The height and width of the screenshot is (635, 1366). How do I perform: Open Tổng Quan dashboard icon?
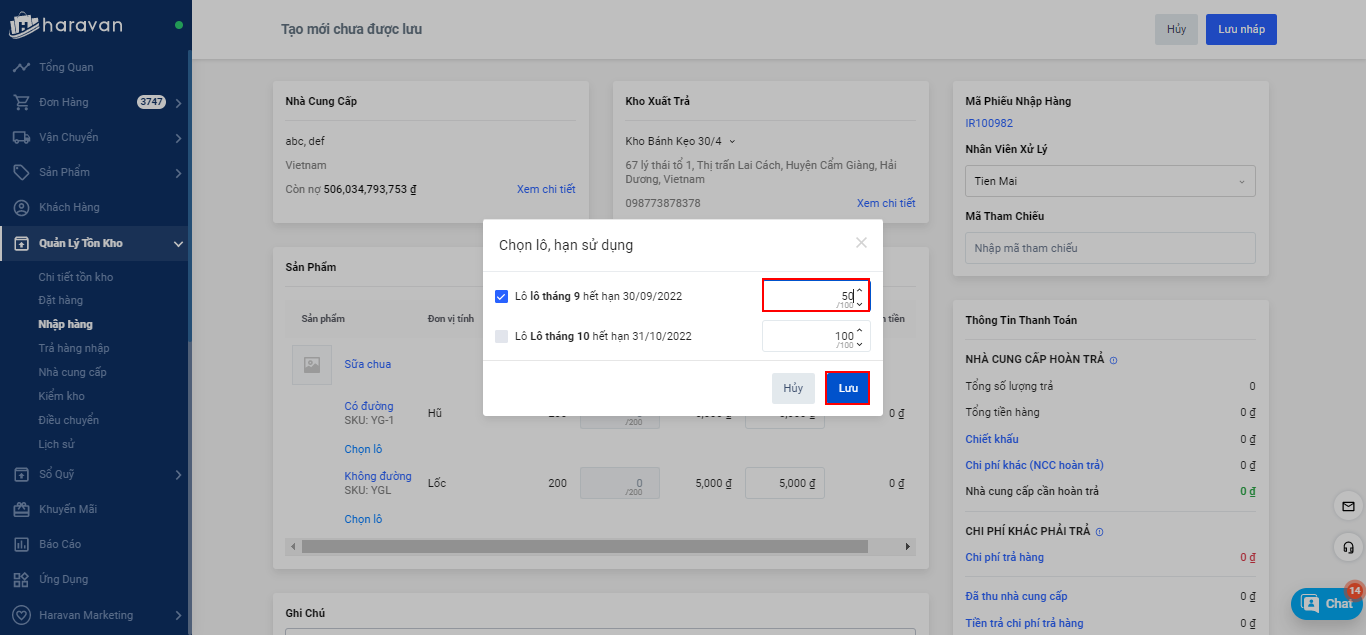pos(21,67)
